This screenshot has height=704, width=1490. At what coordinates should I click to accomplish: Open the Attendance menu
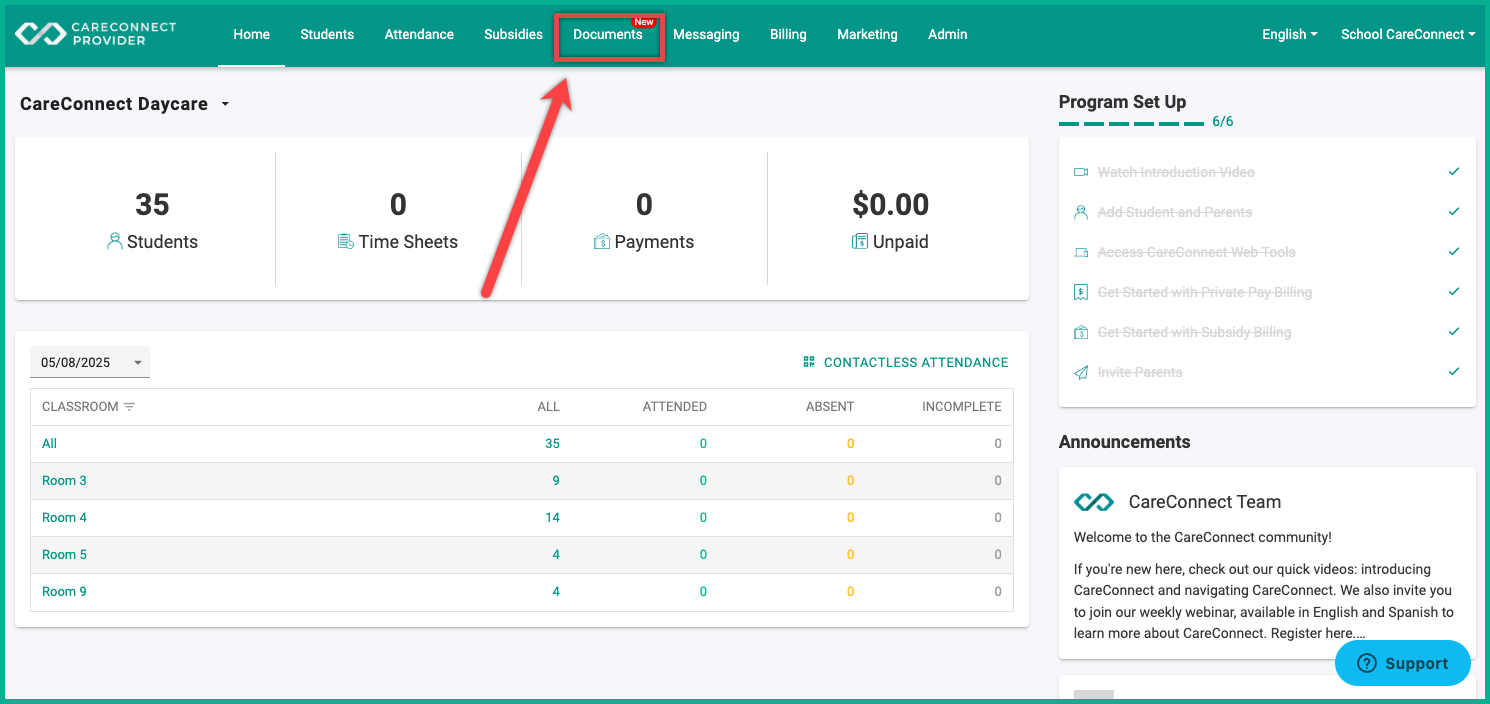(x=419, y=34)
